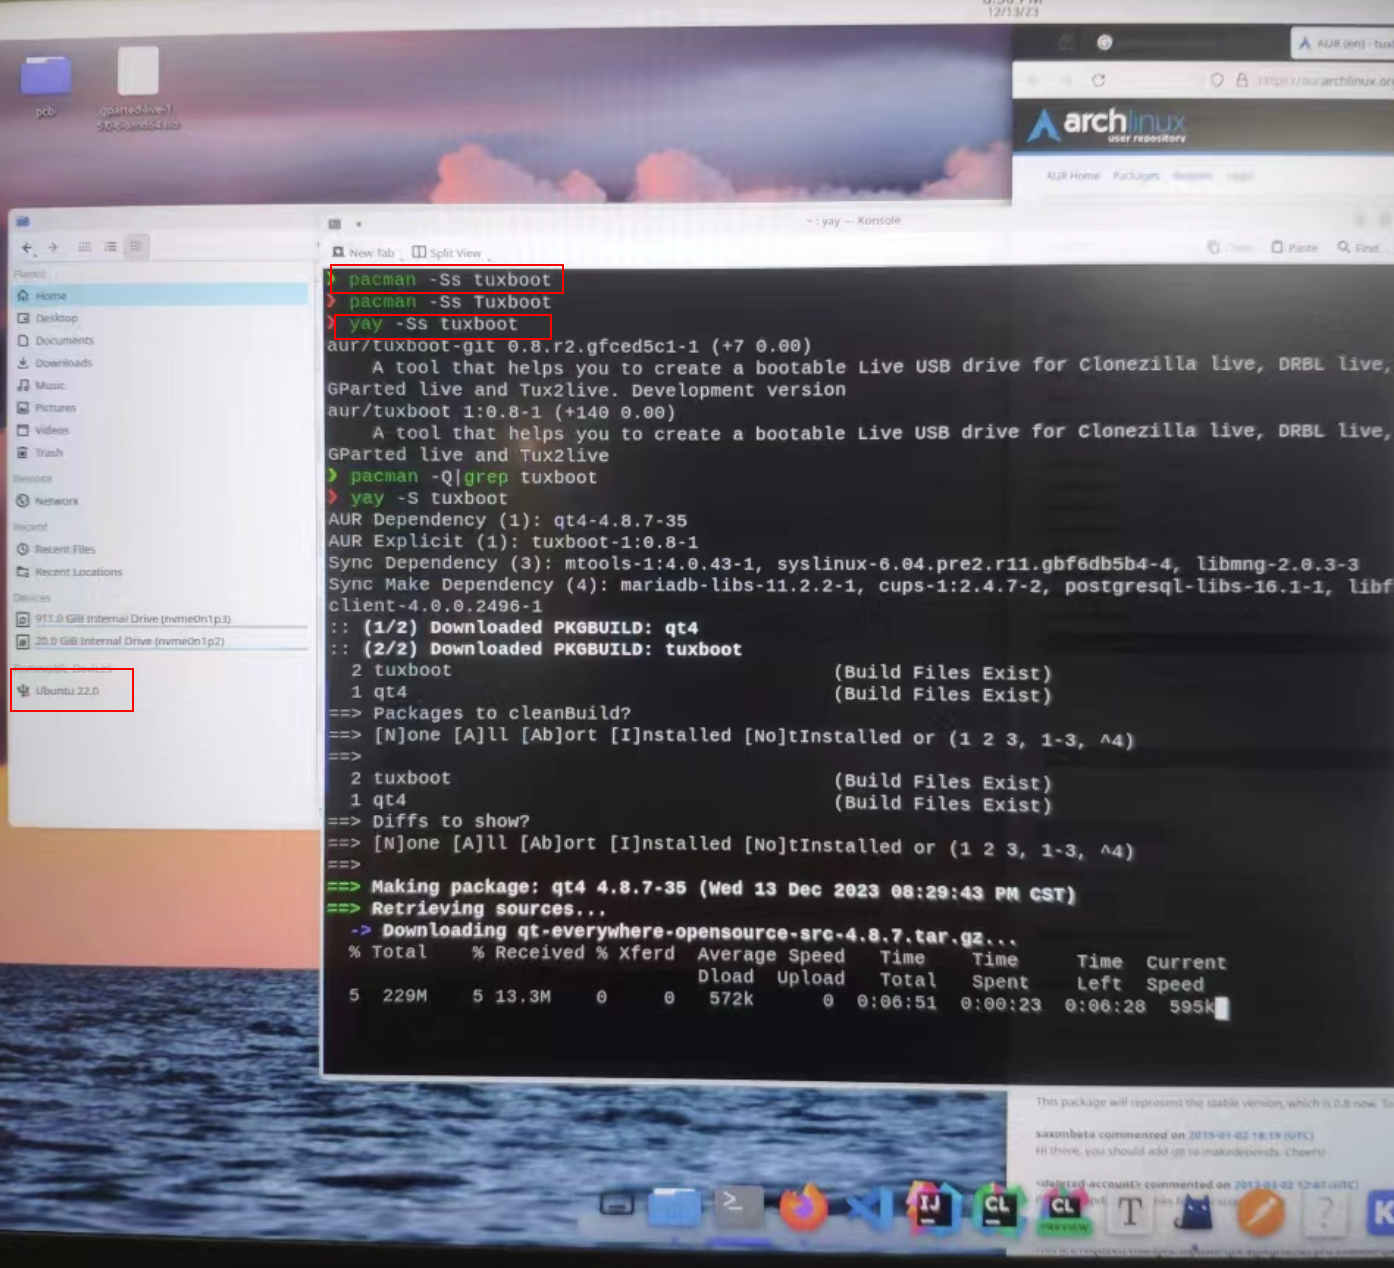Launch IntelliJ IDEA from the dock
Screen dimensions: 1394x1268
pos(931,1208)
